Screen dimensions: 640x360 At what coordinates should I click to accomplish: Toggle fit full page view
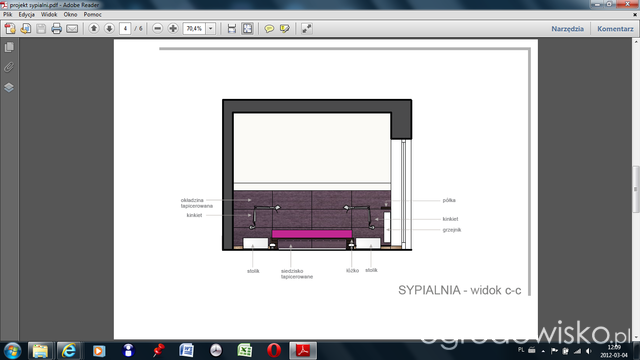point(247,29)
